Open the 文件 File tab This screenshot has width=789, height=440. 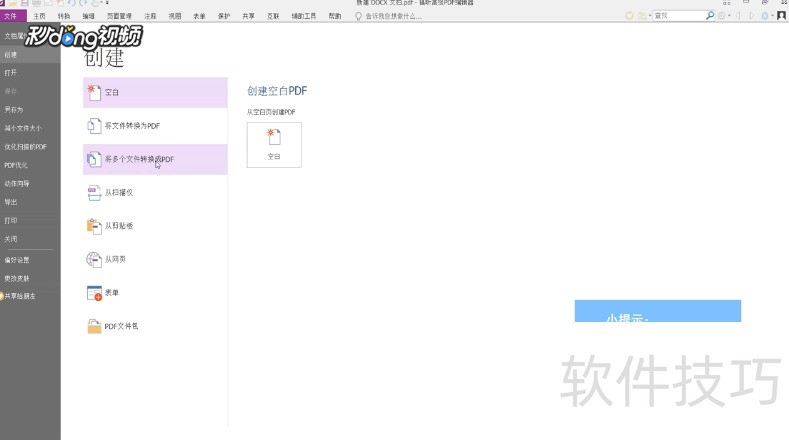pos(11,16)
